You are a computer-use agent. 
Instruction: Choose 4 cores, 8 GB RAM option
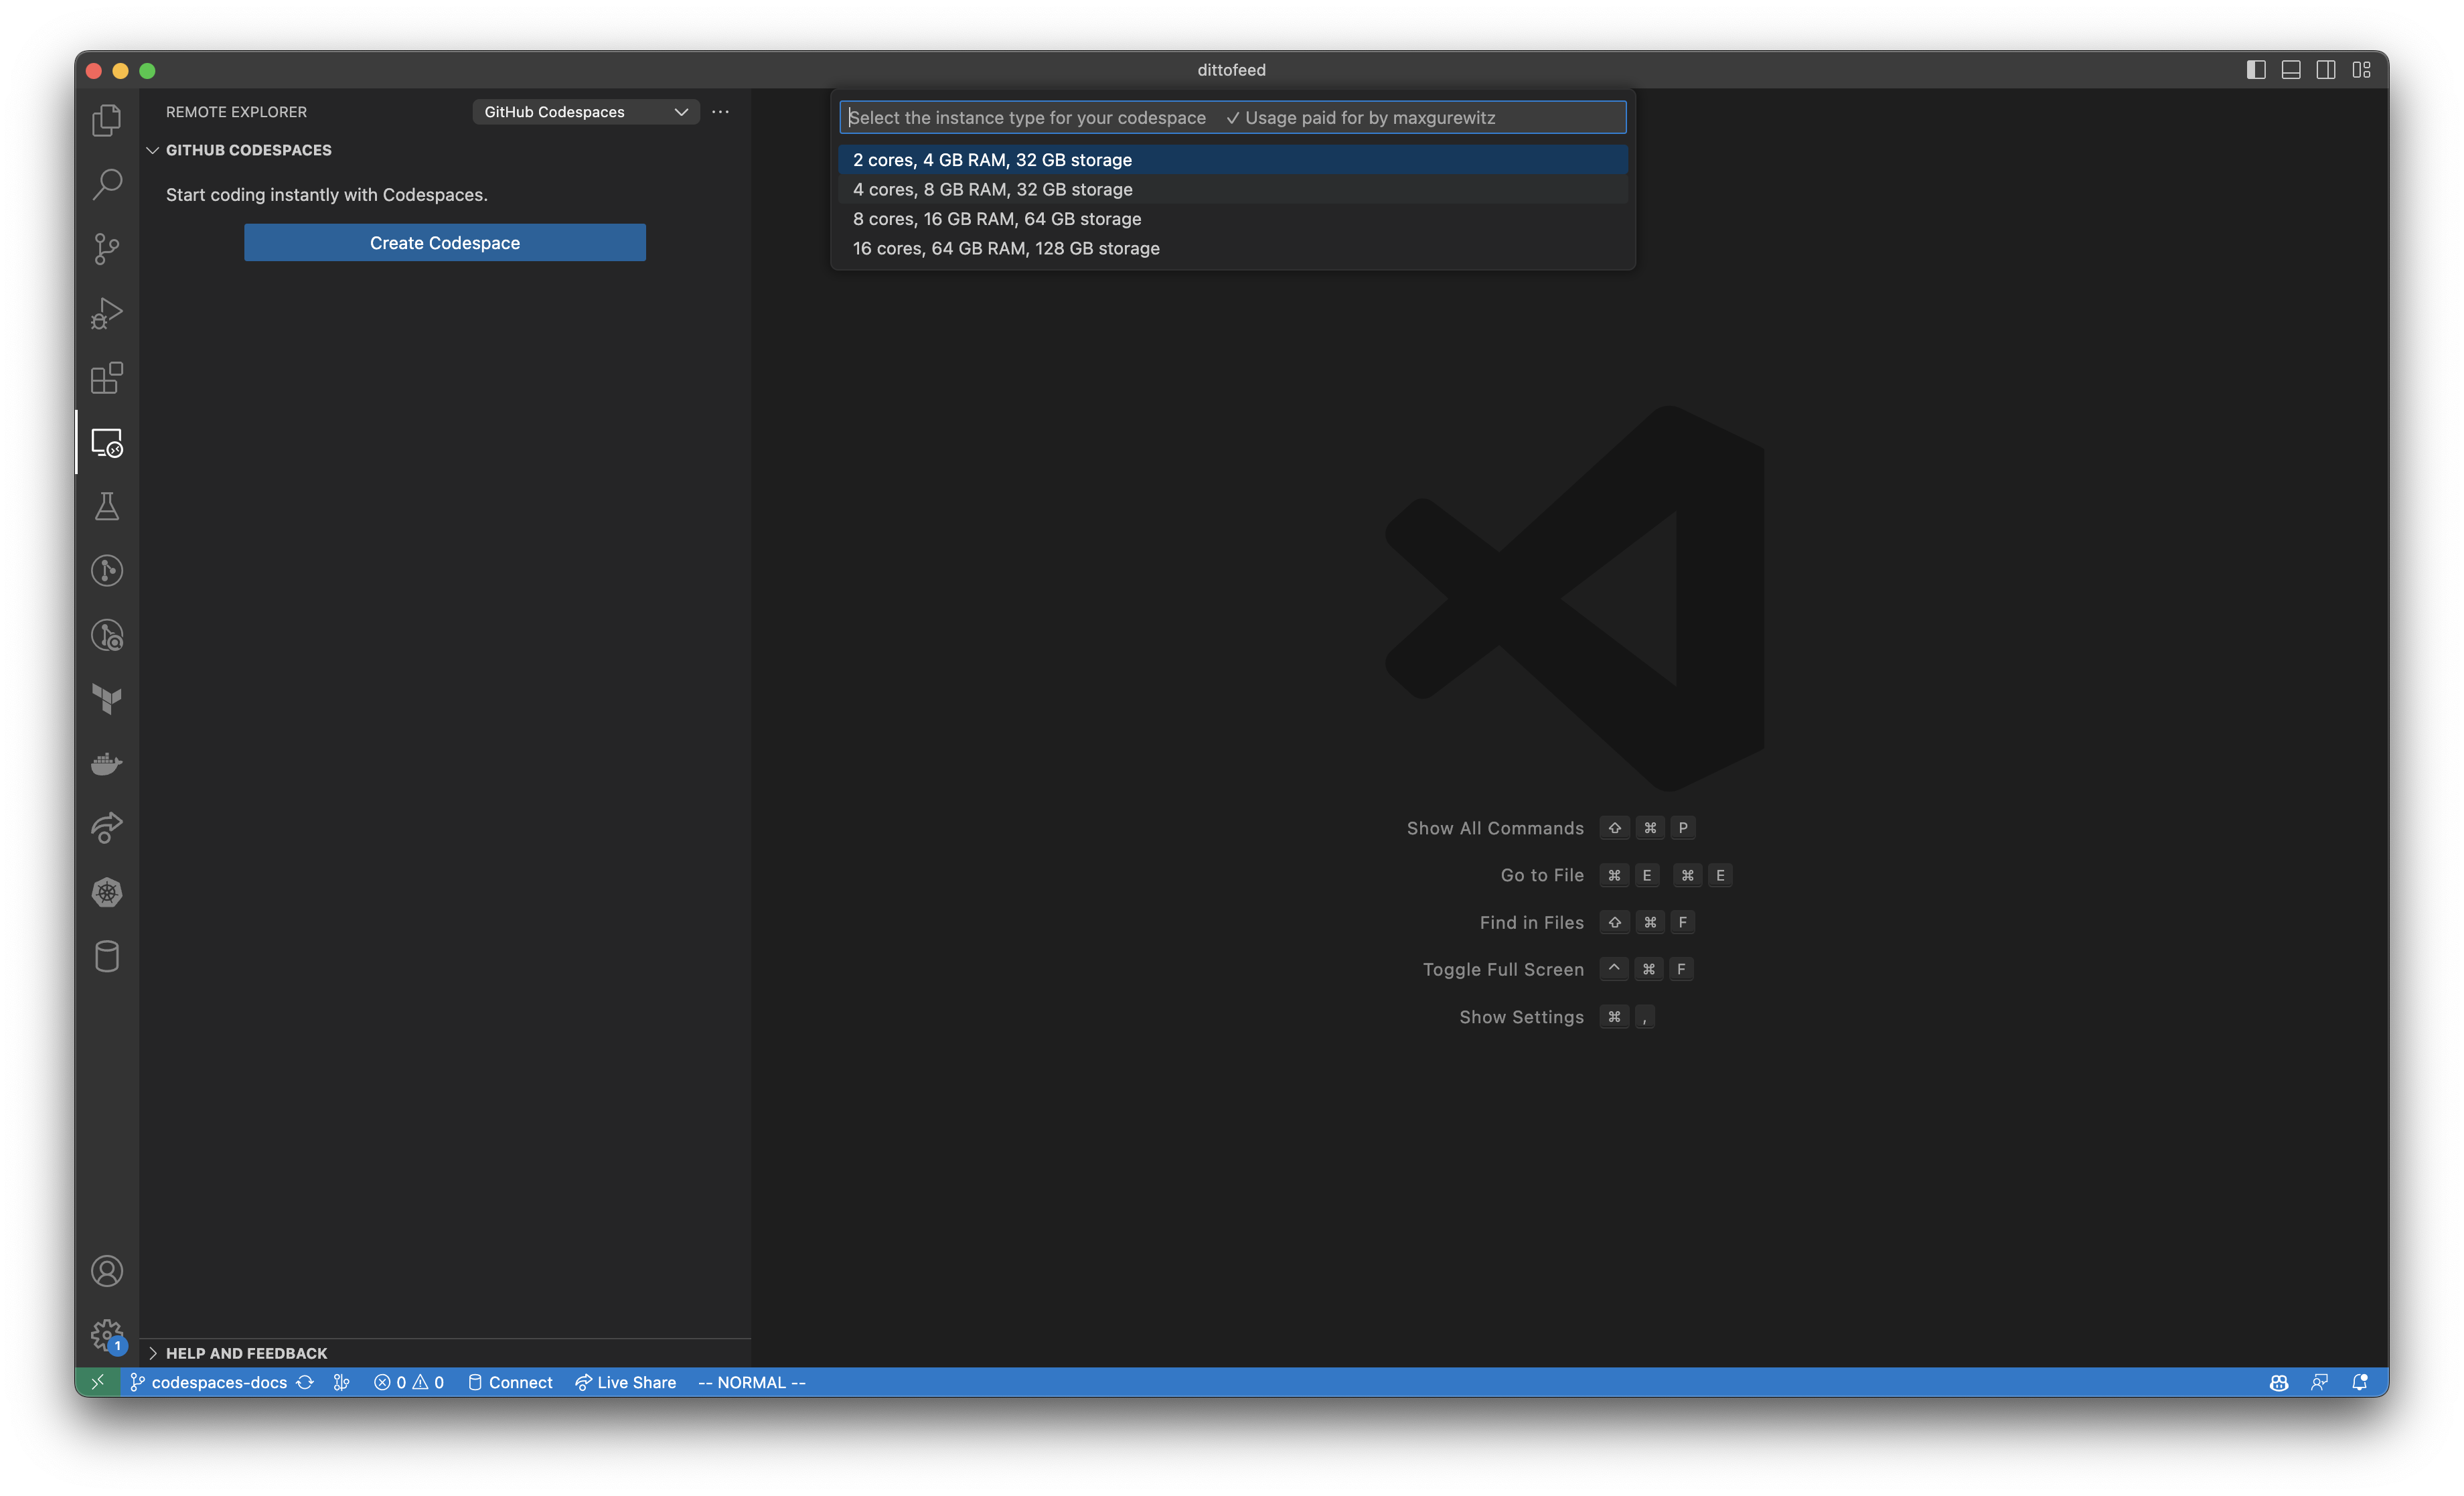pyautogui.click(x=1232, y=189)
